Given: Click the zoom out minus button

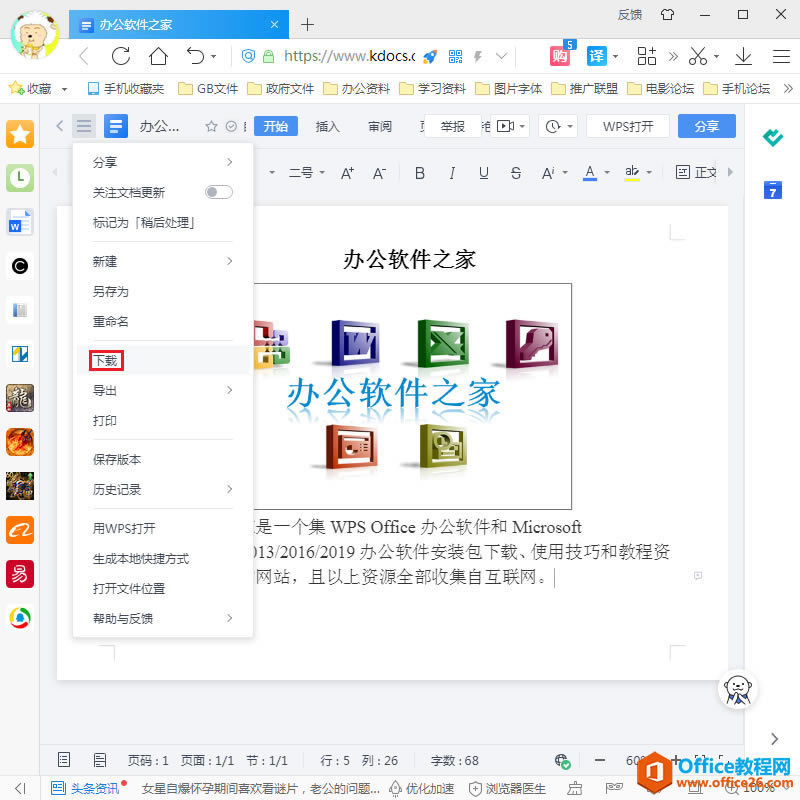Looking at the screenshot, I should (x=600, y=760).
